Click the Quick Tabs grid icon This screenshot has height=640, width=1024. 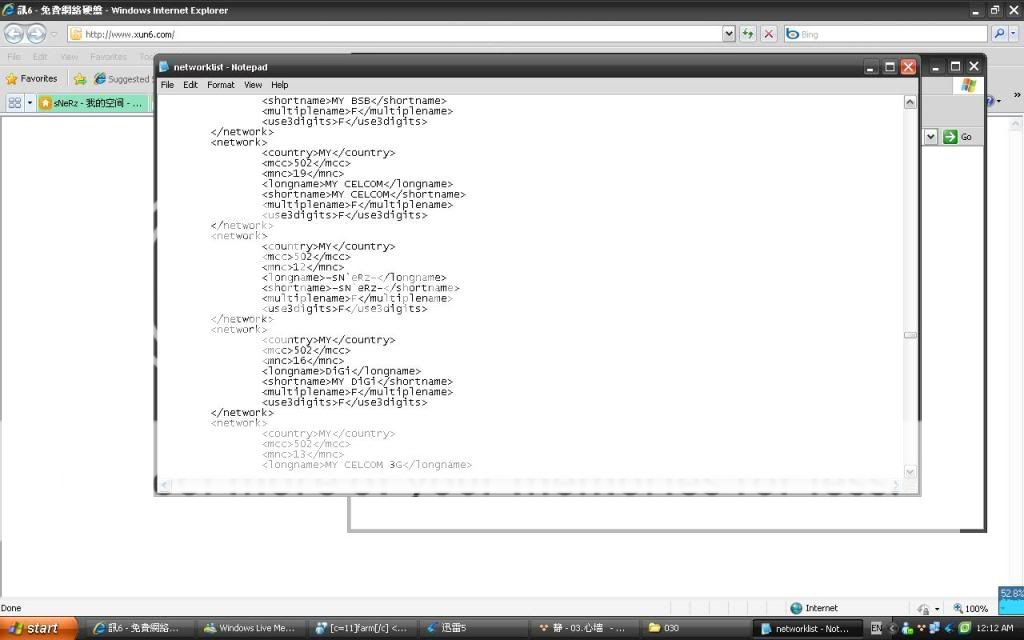coord(14,103)
